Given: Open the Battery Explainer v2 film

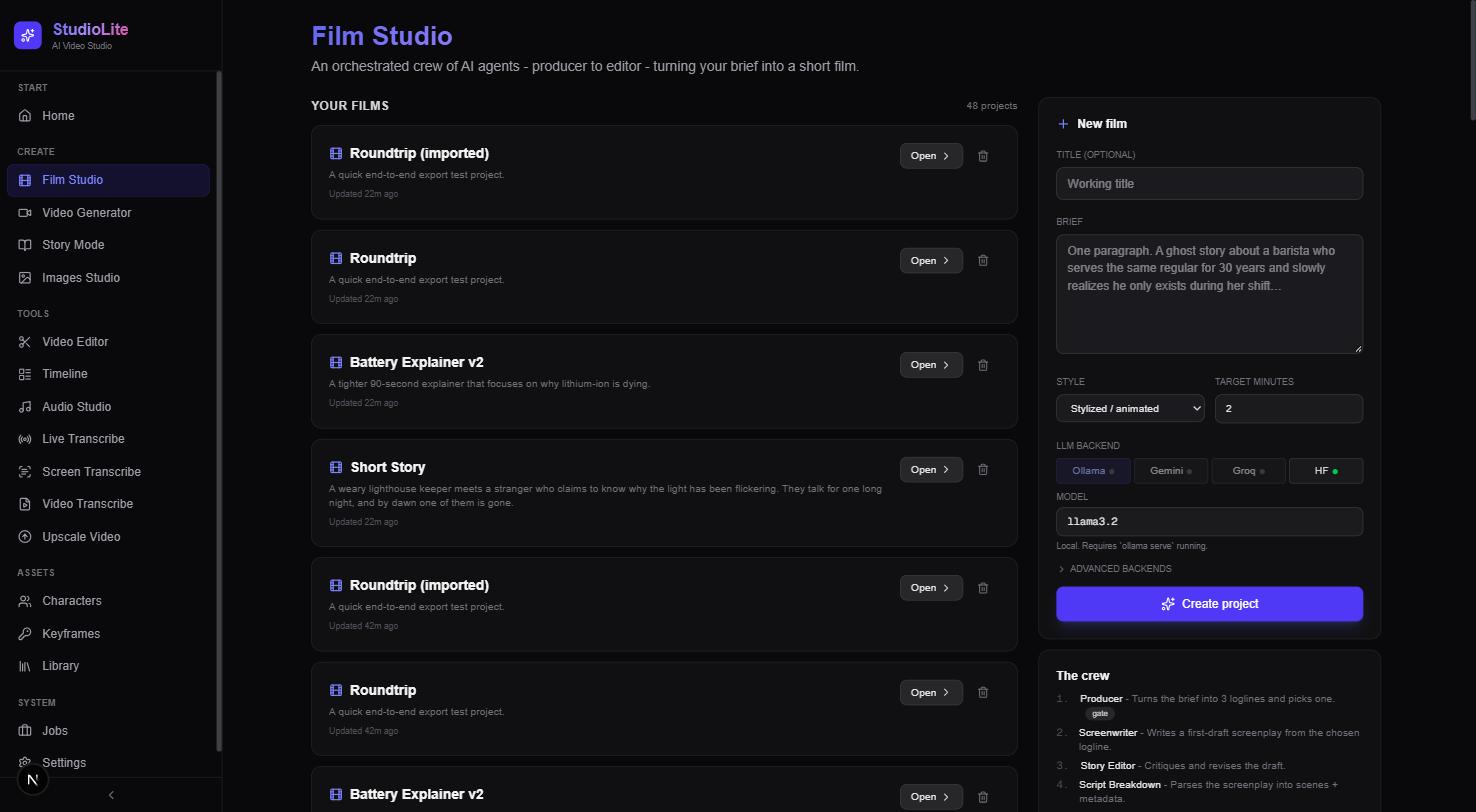Looking at the screenshot, I should click(x=931, y=365).
